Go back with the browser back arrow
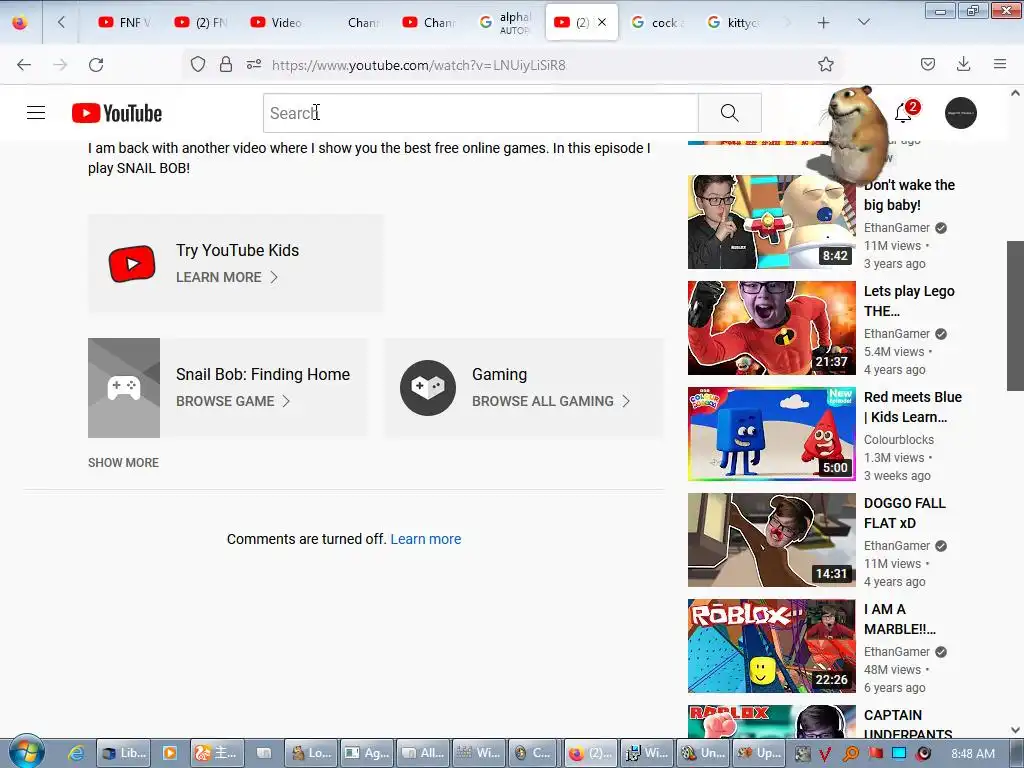Viewport: 1024px width, 768px height. click(x=24, y=65)
